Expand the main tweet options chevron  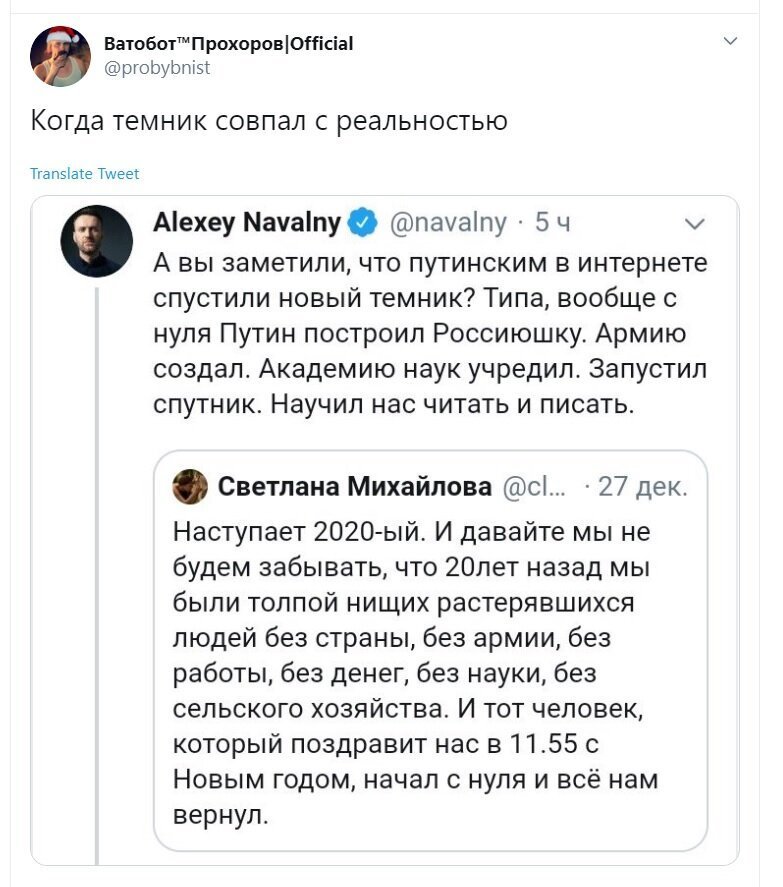pos(730,41)
